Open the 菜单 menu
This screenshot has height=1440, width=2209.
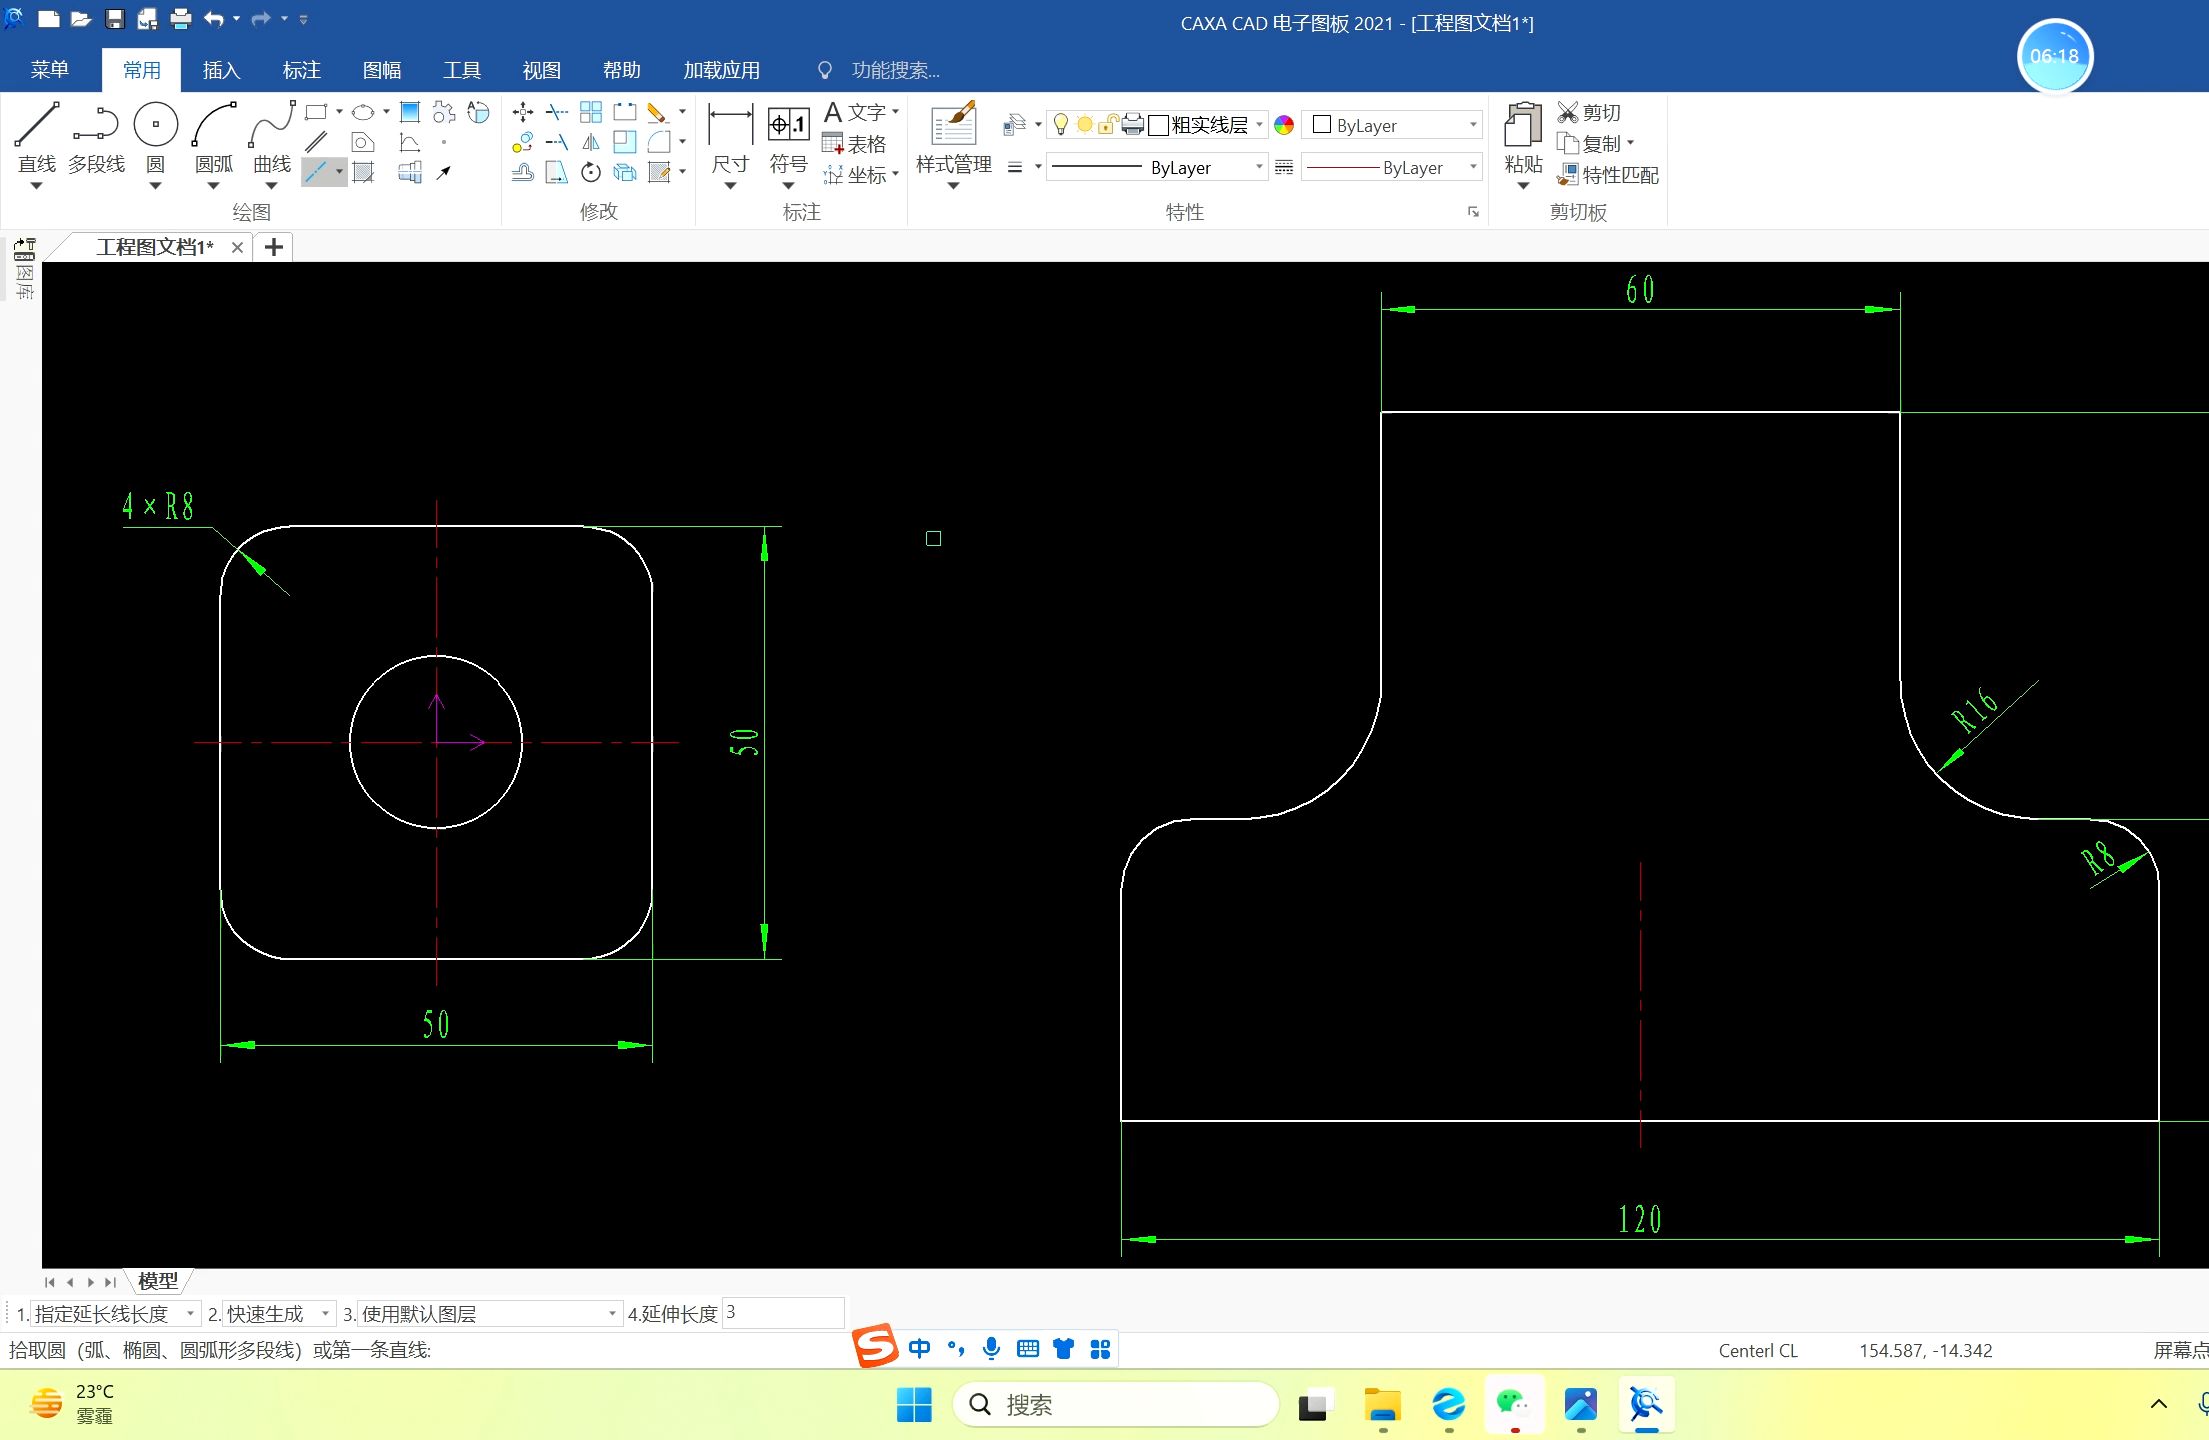tap(50, 70)
